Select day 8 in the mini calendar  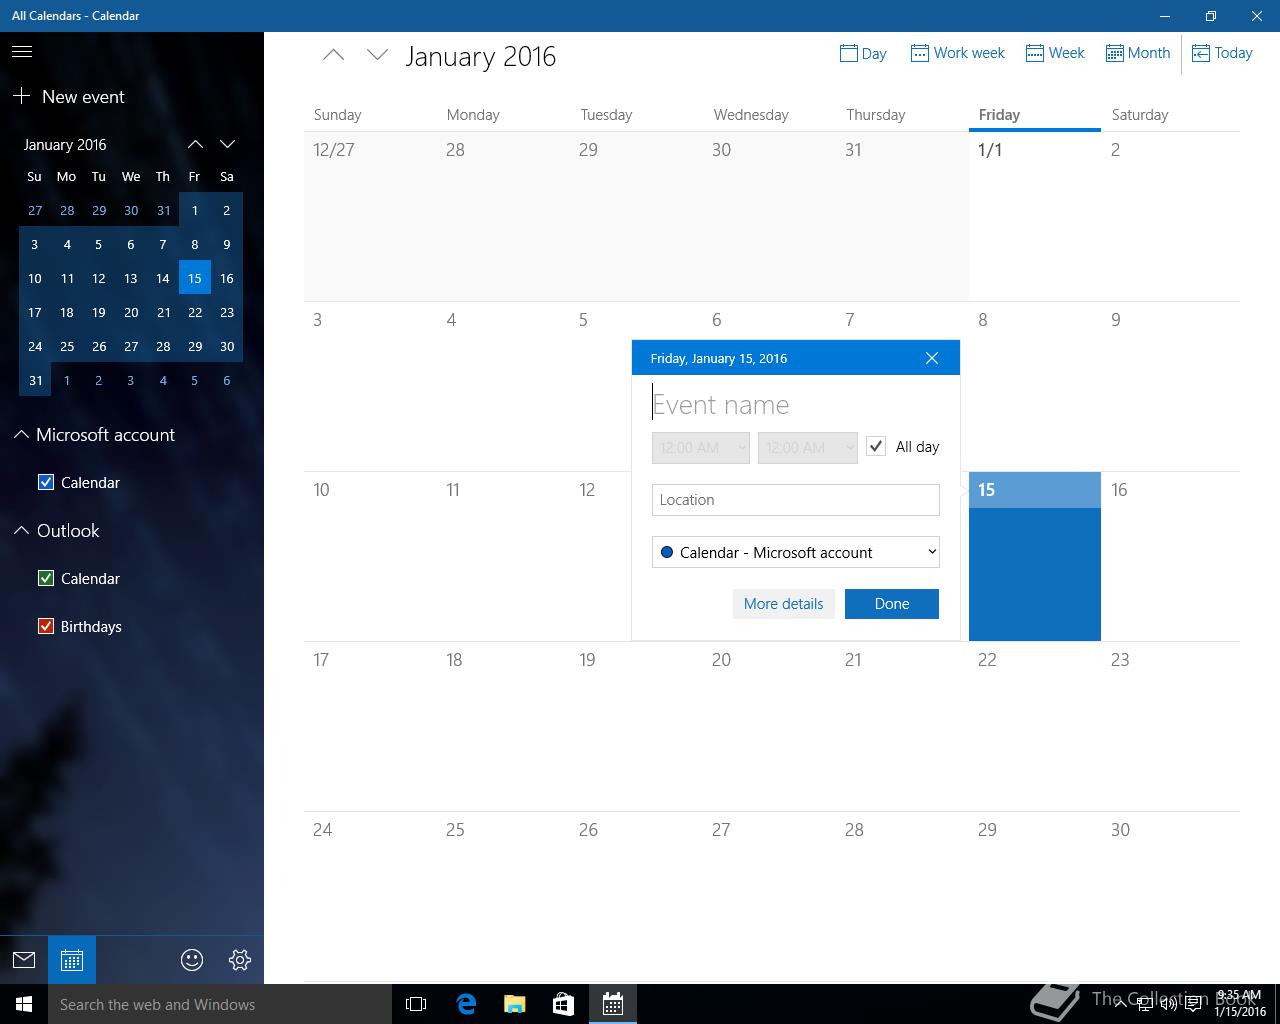click(x=195, y=244)
